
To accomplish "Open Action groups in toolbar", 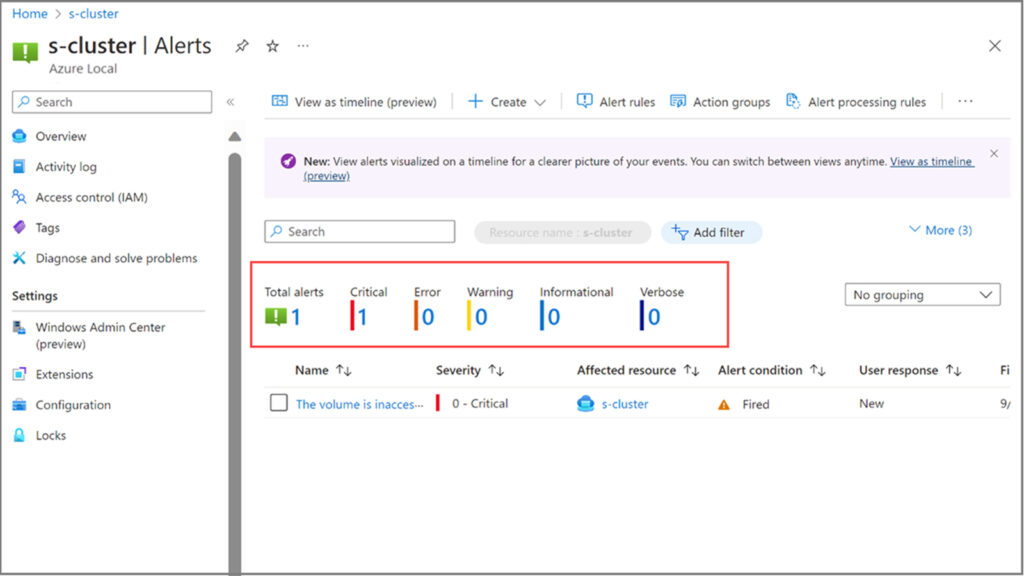I will coord(720,102).
